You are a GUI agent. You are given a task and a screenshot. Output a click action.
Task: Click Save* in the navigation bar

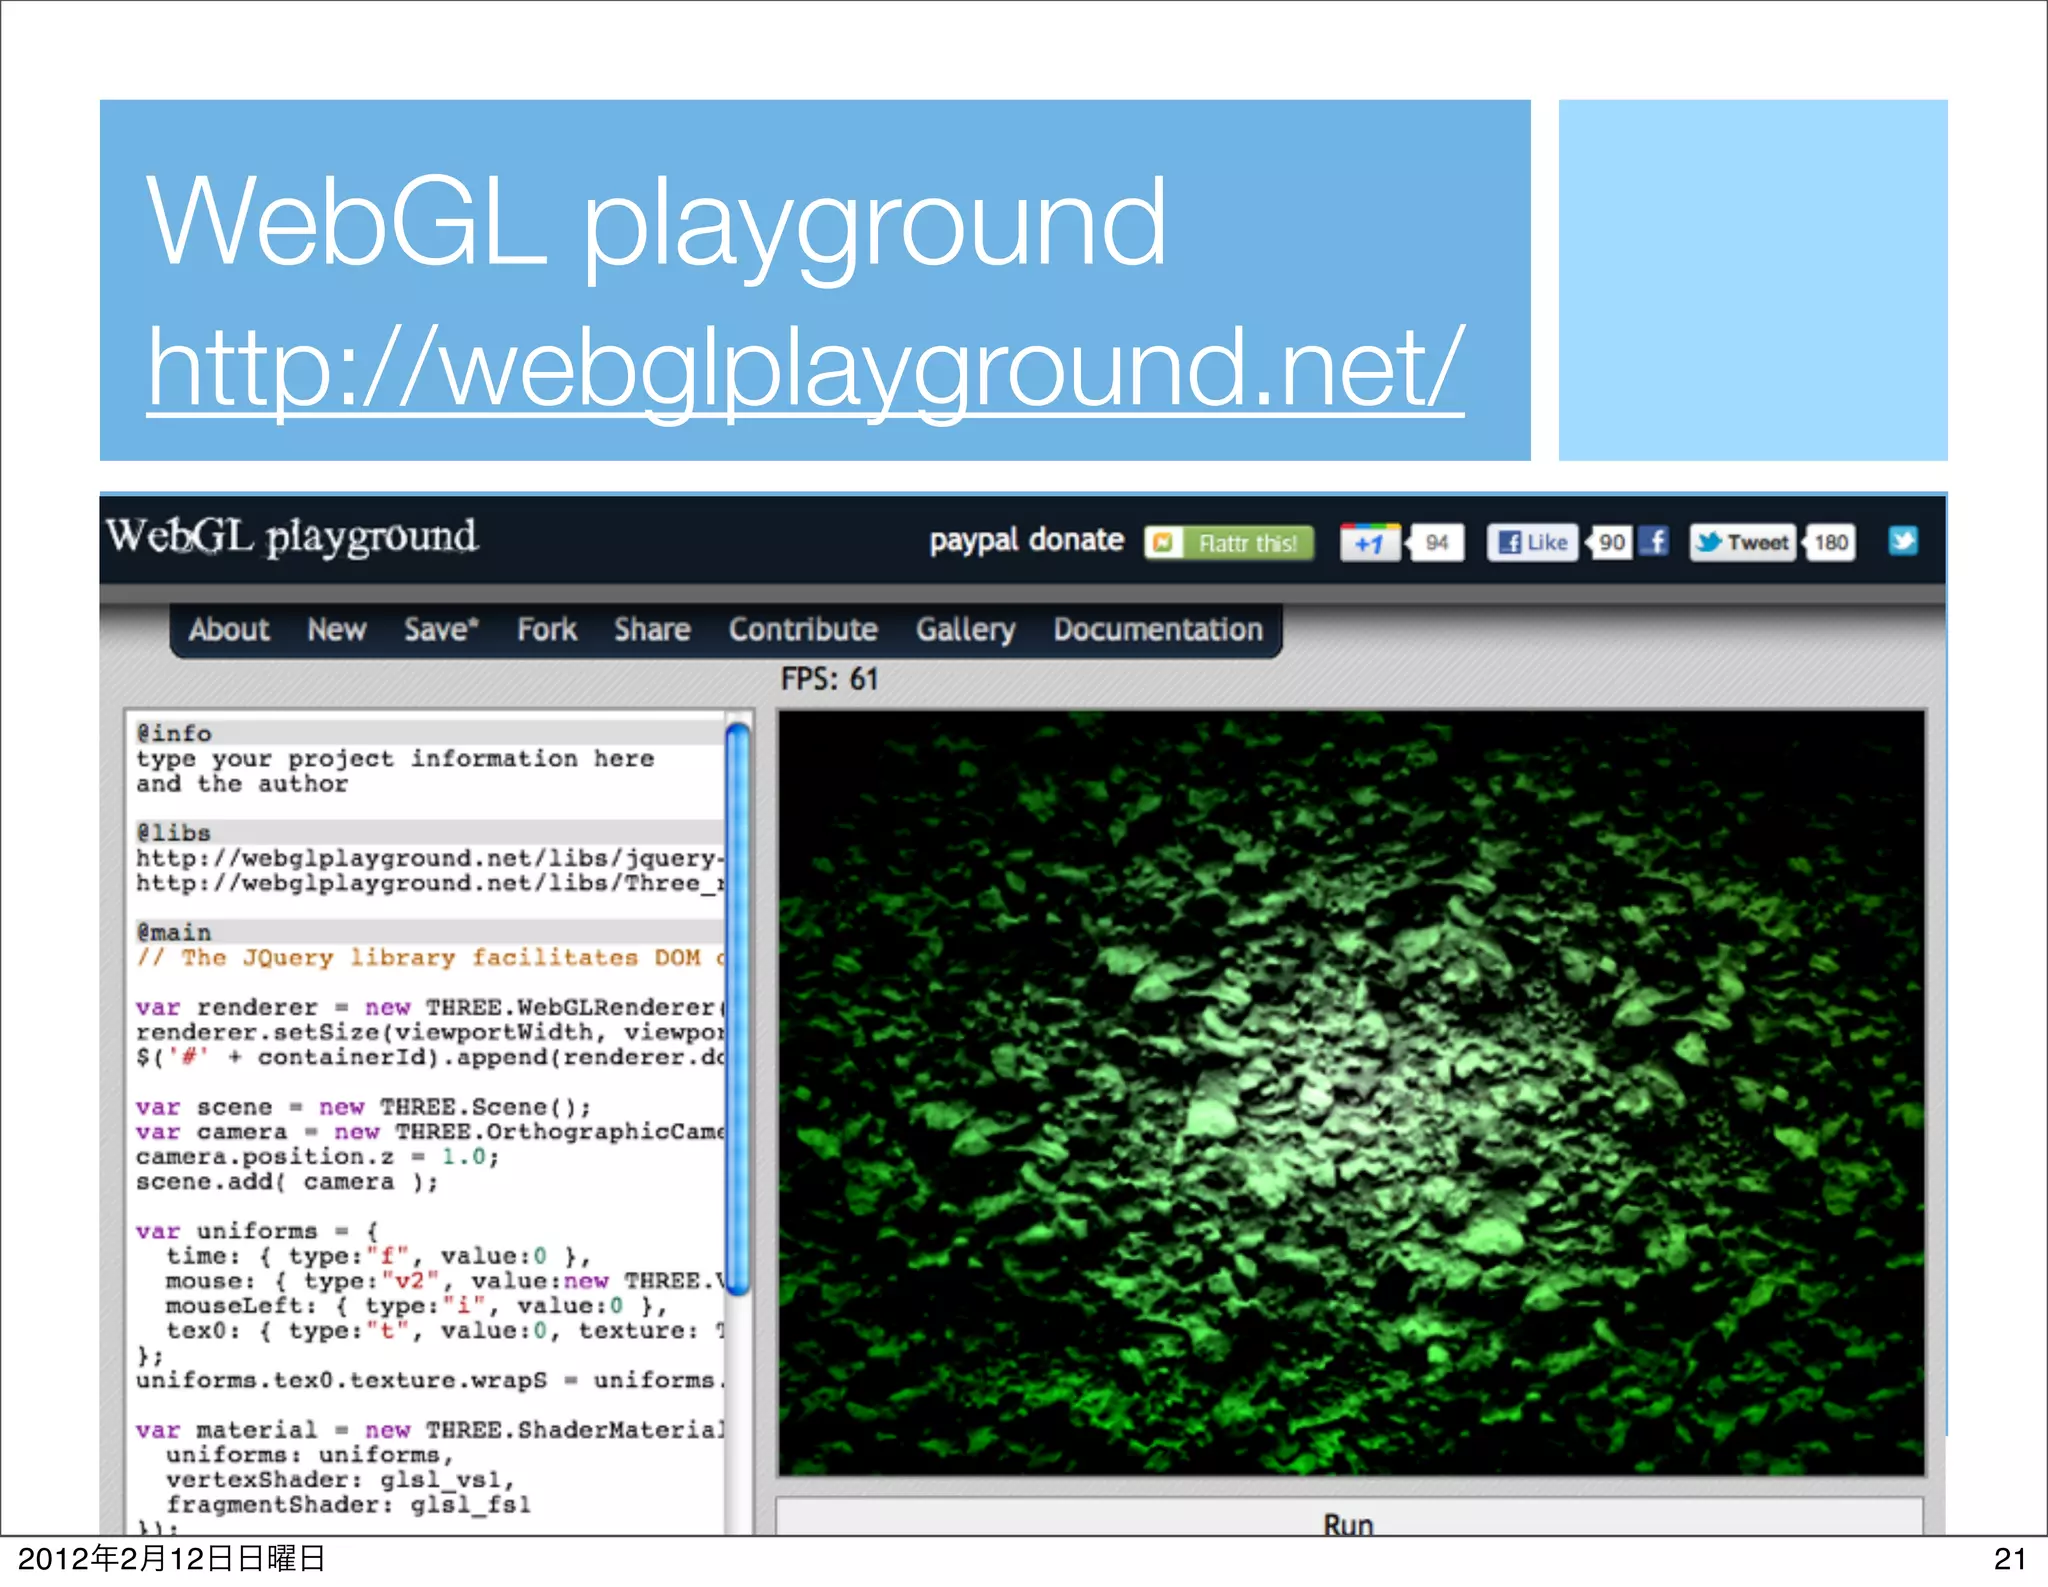tap(441, 629)
